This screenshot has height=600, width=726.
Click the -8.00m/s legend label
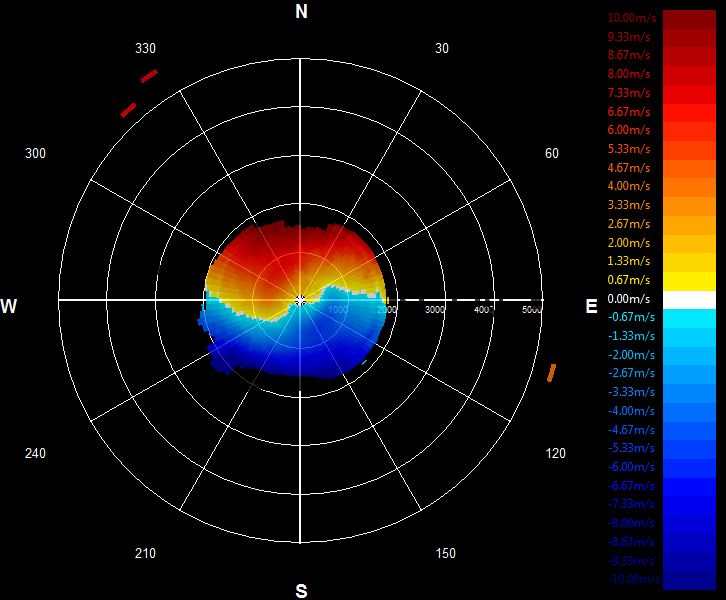(631, 523)
